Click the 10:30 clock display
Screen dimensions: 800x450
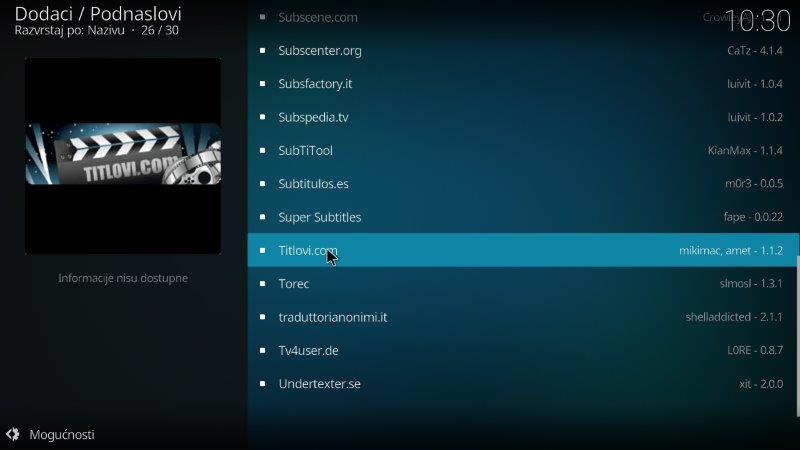[757, 21]
